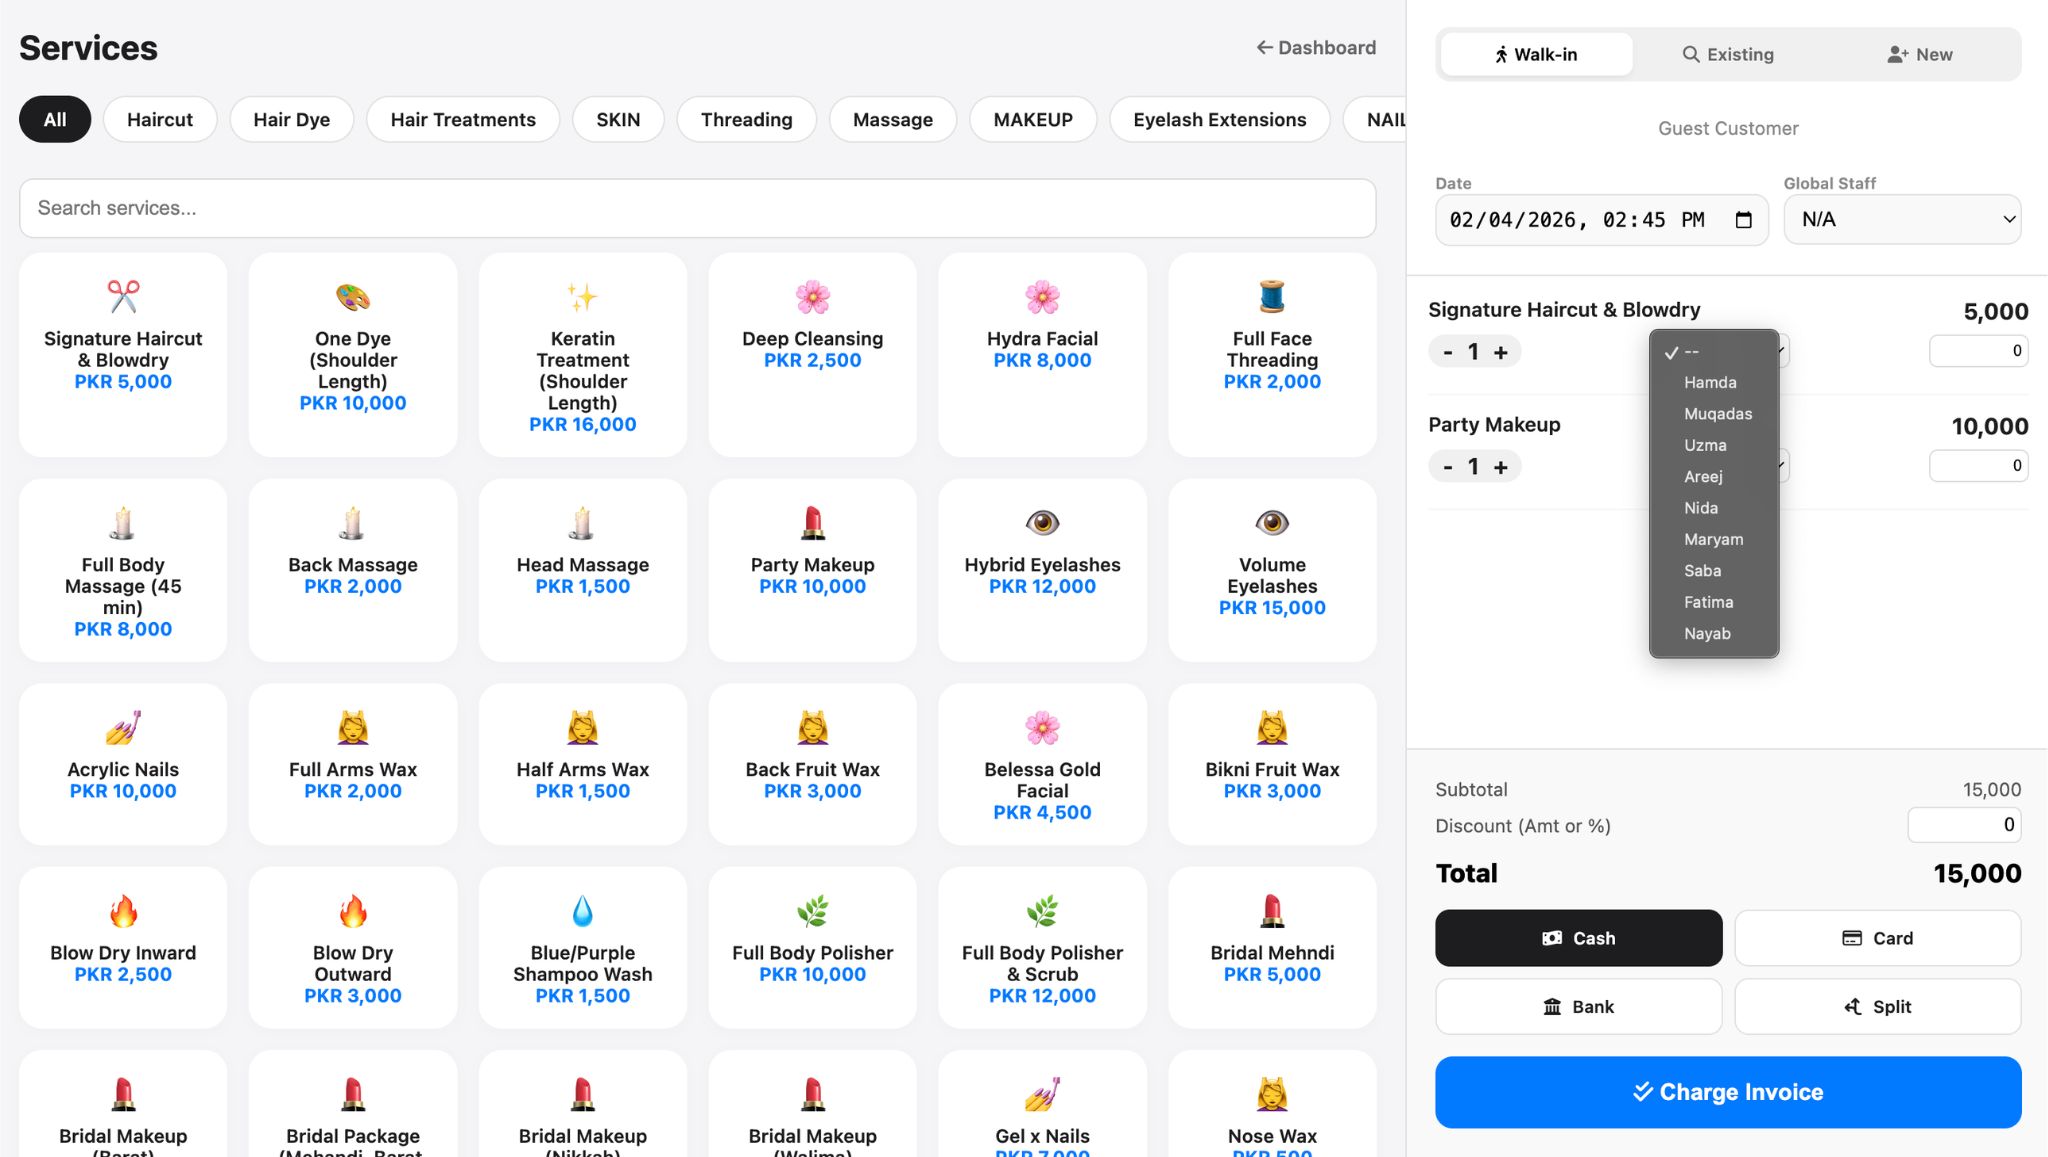Click the sparkles icon on Keratin Treatment

582,297
